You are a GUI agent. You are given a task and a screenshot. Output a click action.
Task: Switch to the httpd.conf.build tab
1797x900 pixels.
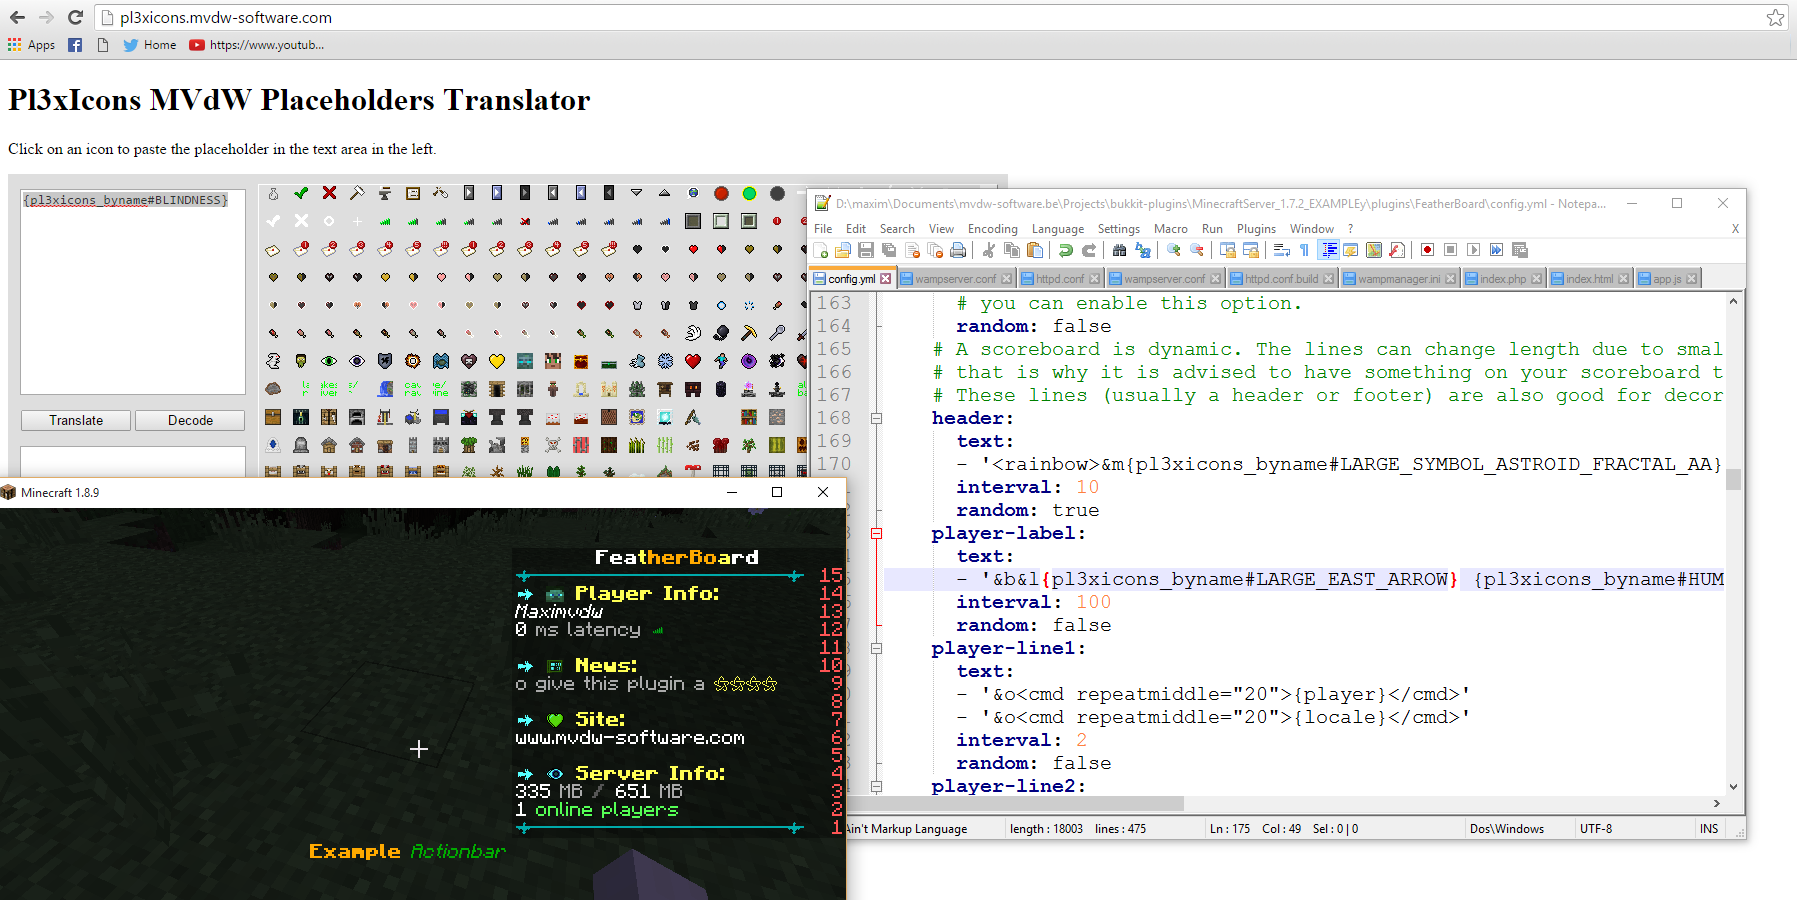[1281, 279]
